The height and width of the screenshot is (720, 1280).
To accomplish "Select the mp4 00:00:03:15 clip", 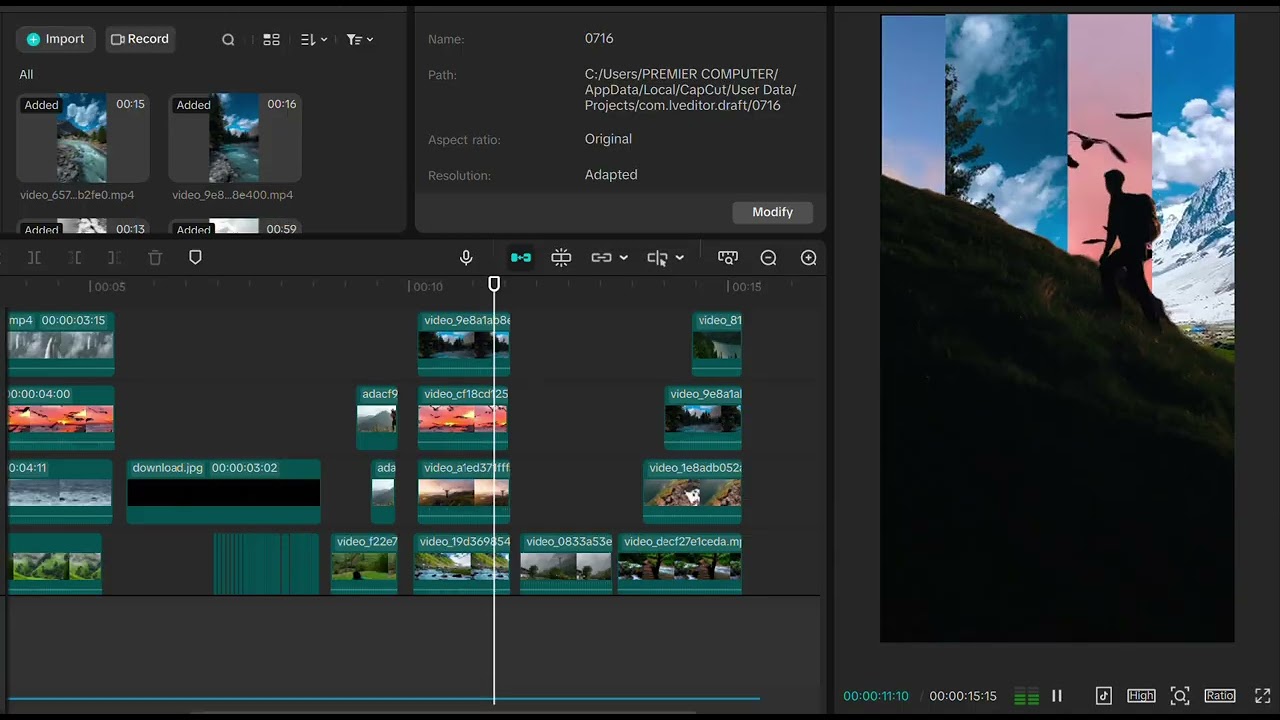I will coord(61,344).
